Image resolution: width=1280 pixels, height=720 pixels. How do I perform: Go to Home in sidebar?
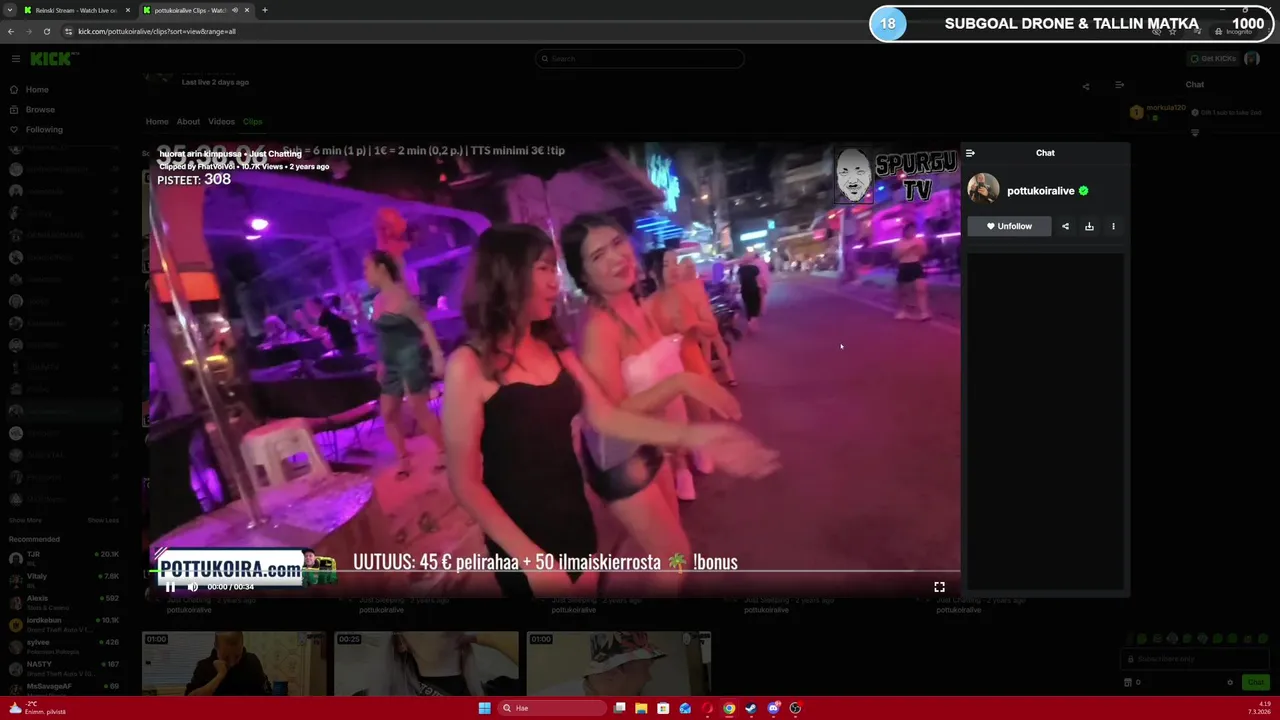click(x=37, y=89)
